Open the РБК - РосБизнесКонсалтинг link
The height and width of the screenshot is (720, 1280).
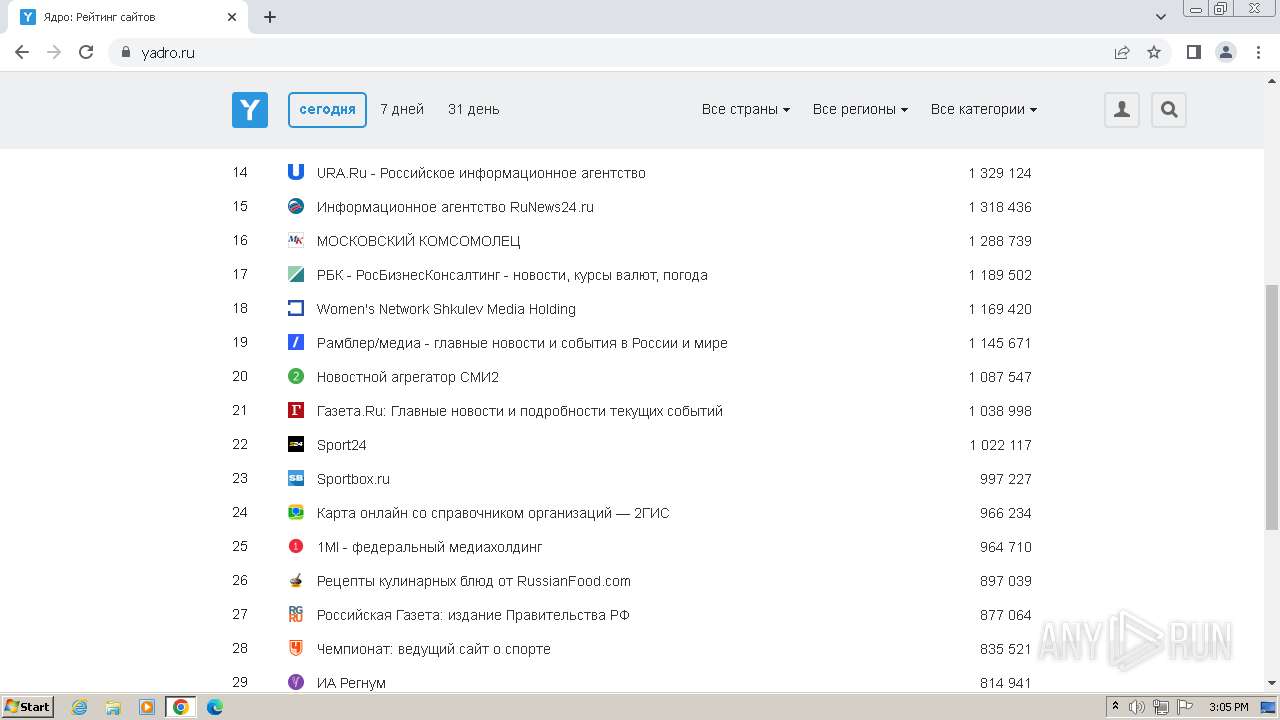(x=512, y=275)
